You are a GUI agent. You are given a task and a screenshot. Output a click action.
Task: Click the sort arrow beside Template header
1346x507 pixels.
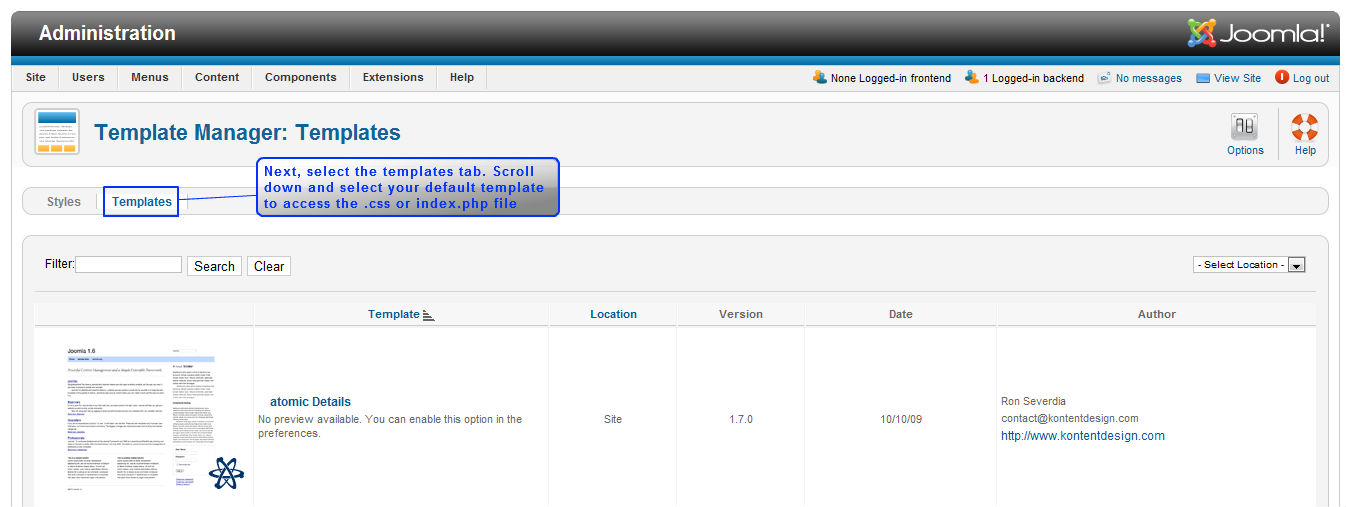coord(429,315)
